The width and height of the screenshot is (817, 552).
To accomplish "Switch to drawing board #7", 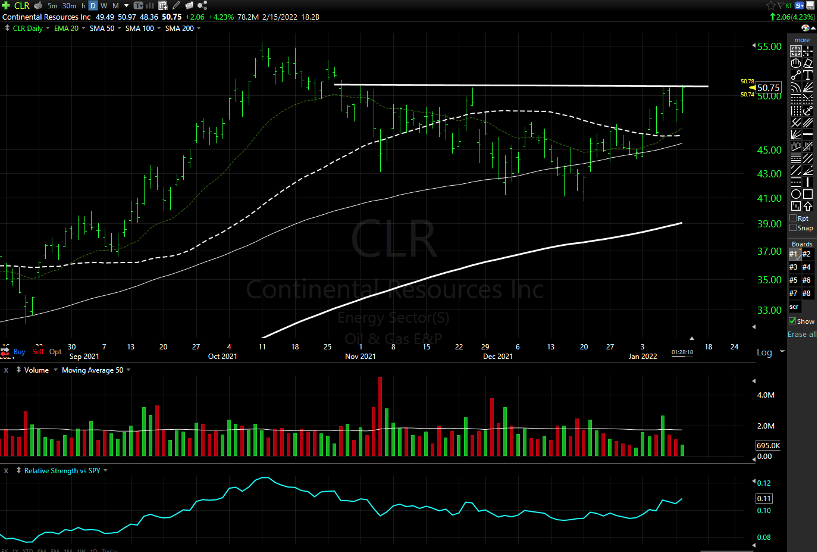I will point(794,293).
